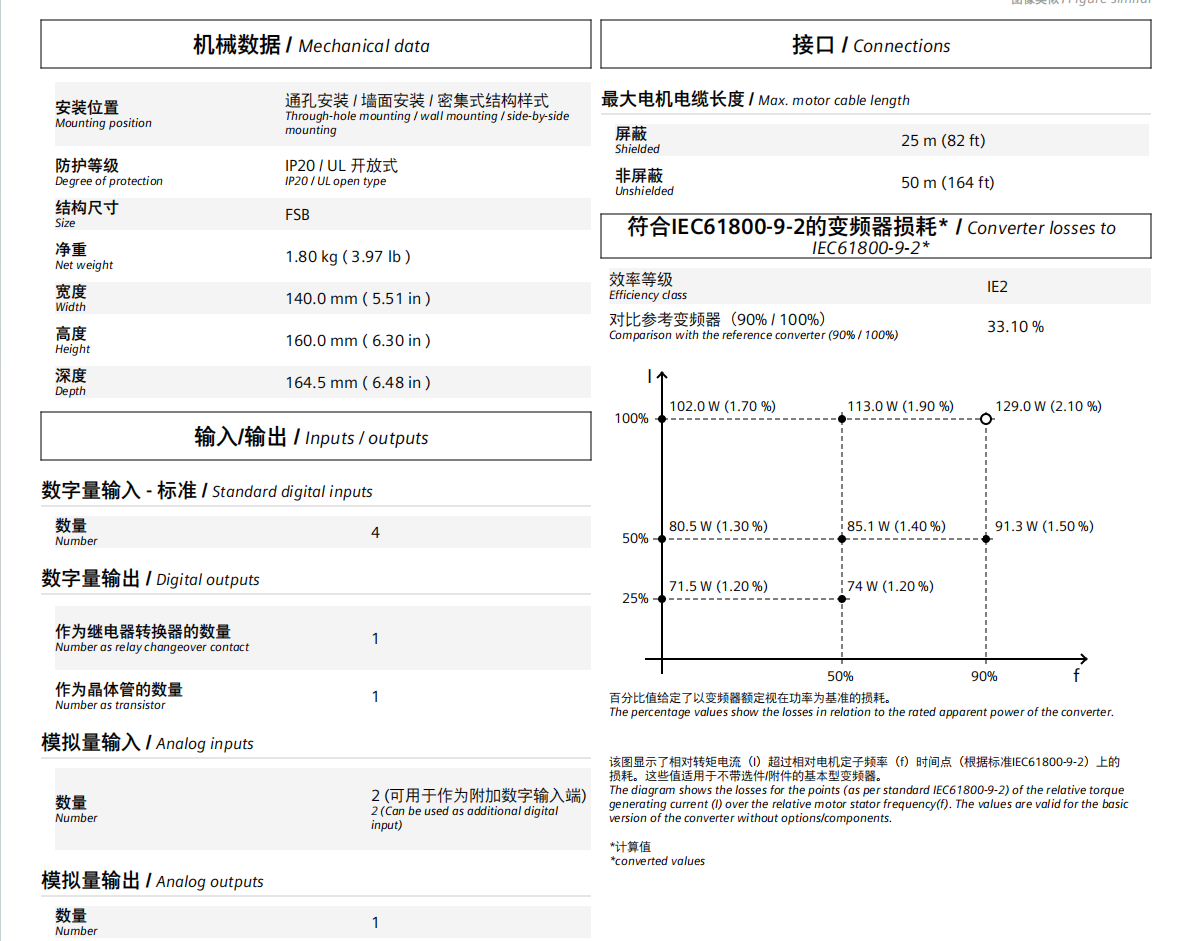This screenshot has height=941, width=1190.
Task: Click the analog outputs number "1"
Action: pos(376,923)
